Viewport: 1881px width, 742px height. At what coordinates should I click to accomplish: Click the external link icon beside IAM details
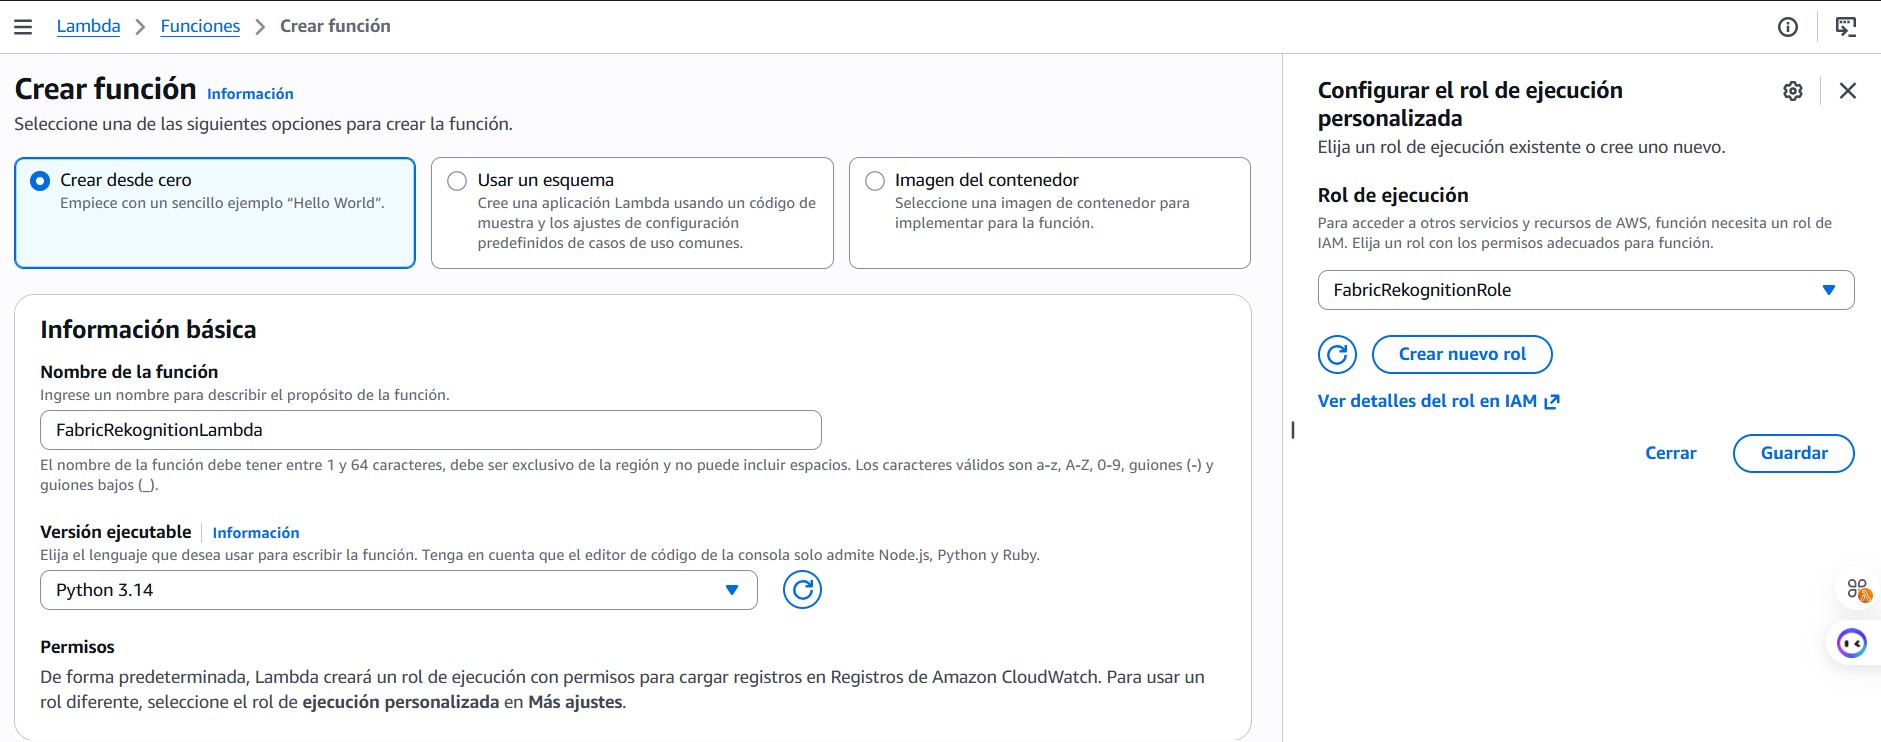pos(1552,402)
